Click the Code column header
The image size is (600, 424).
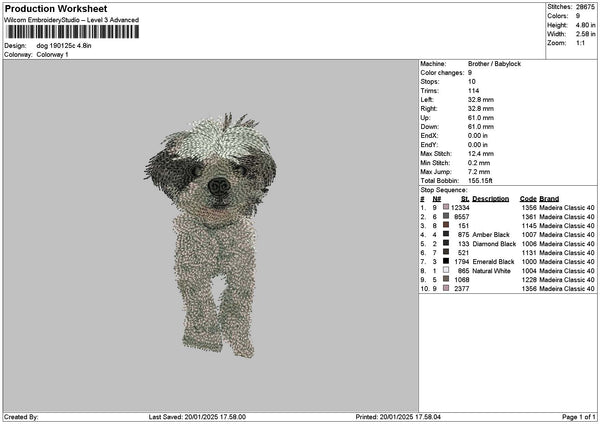528,198
